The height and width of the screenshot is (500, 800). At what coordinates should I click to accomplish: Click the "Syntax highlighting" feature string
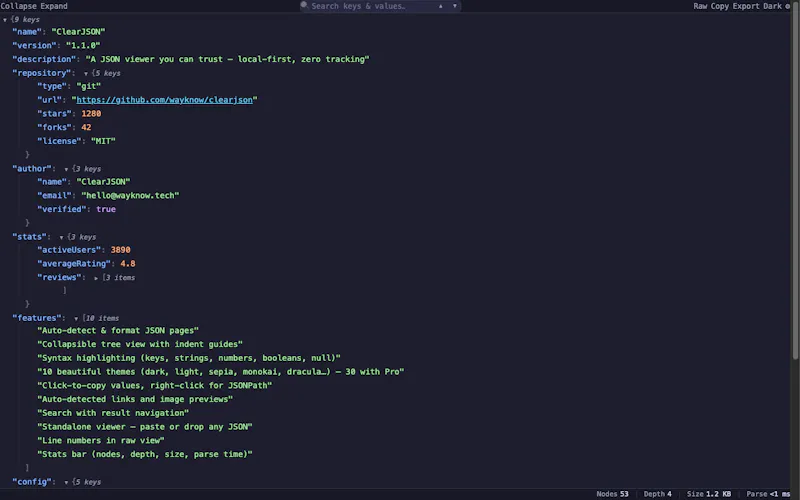(189, 358)
